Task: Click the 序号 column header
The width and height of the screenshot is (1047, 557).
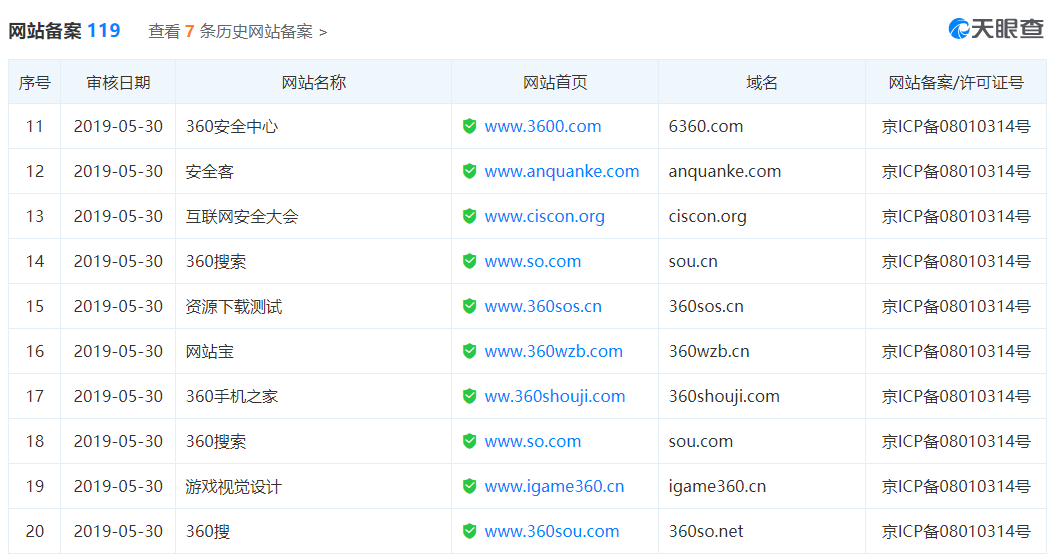Action: 35,83
